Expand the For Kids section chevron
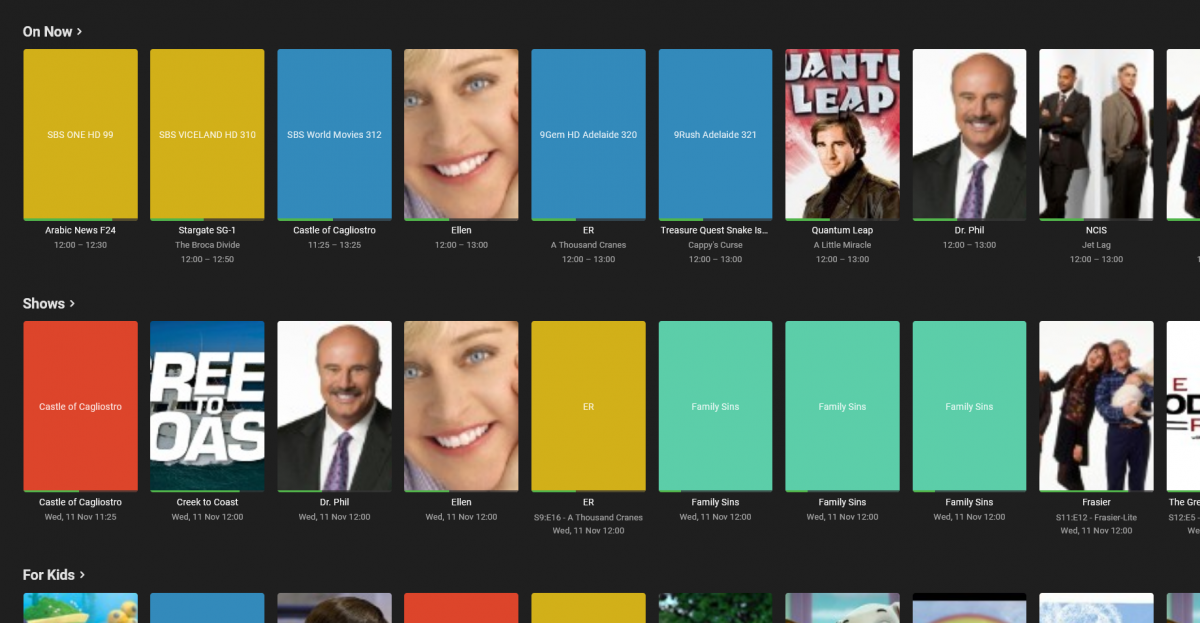This screenshot has width=1200, height=623. [82, 575]
